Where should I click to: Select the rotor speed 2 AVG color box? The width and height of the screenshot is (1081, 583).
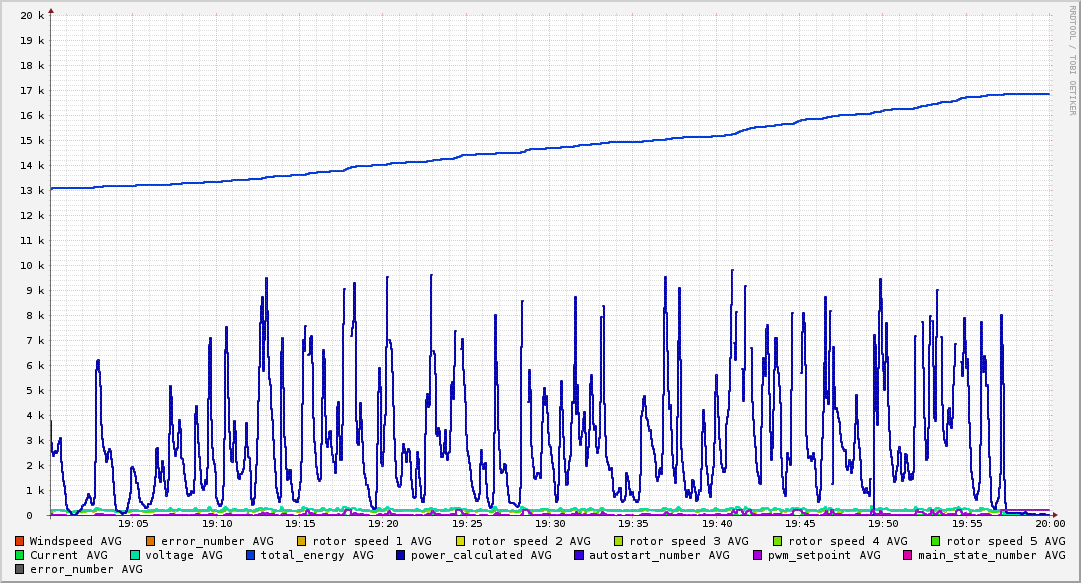(x=461, y=541)
